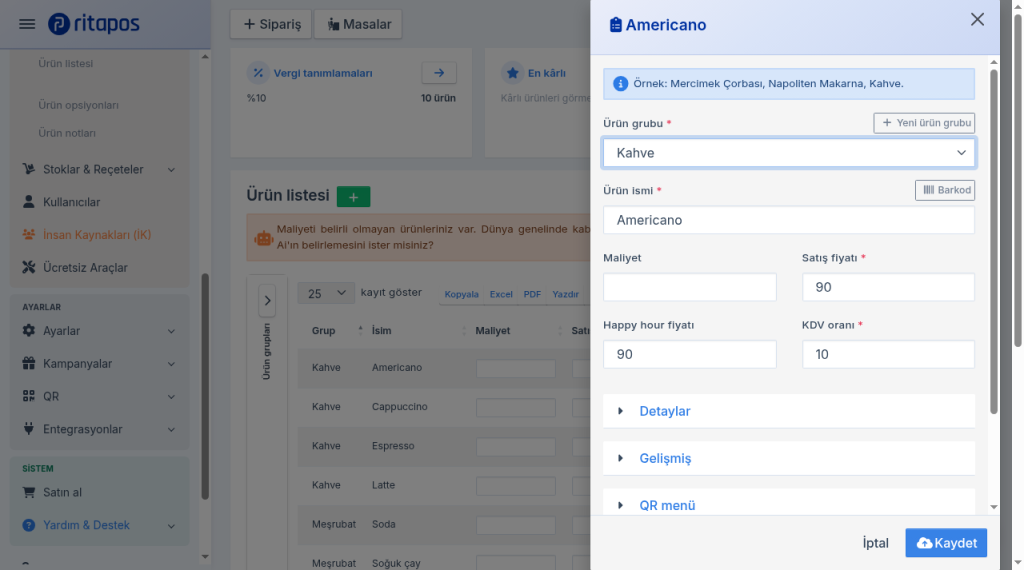
Task: Click Kaydet to save product
Action: (946, 543)
